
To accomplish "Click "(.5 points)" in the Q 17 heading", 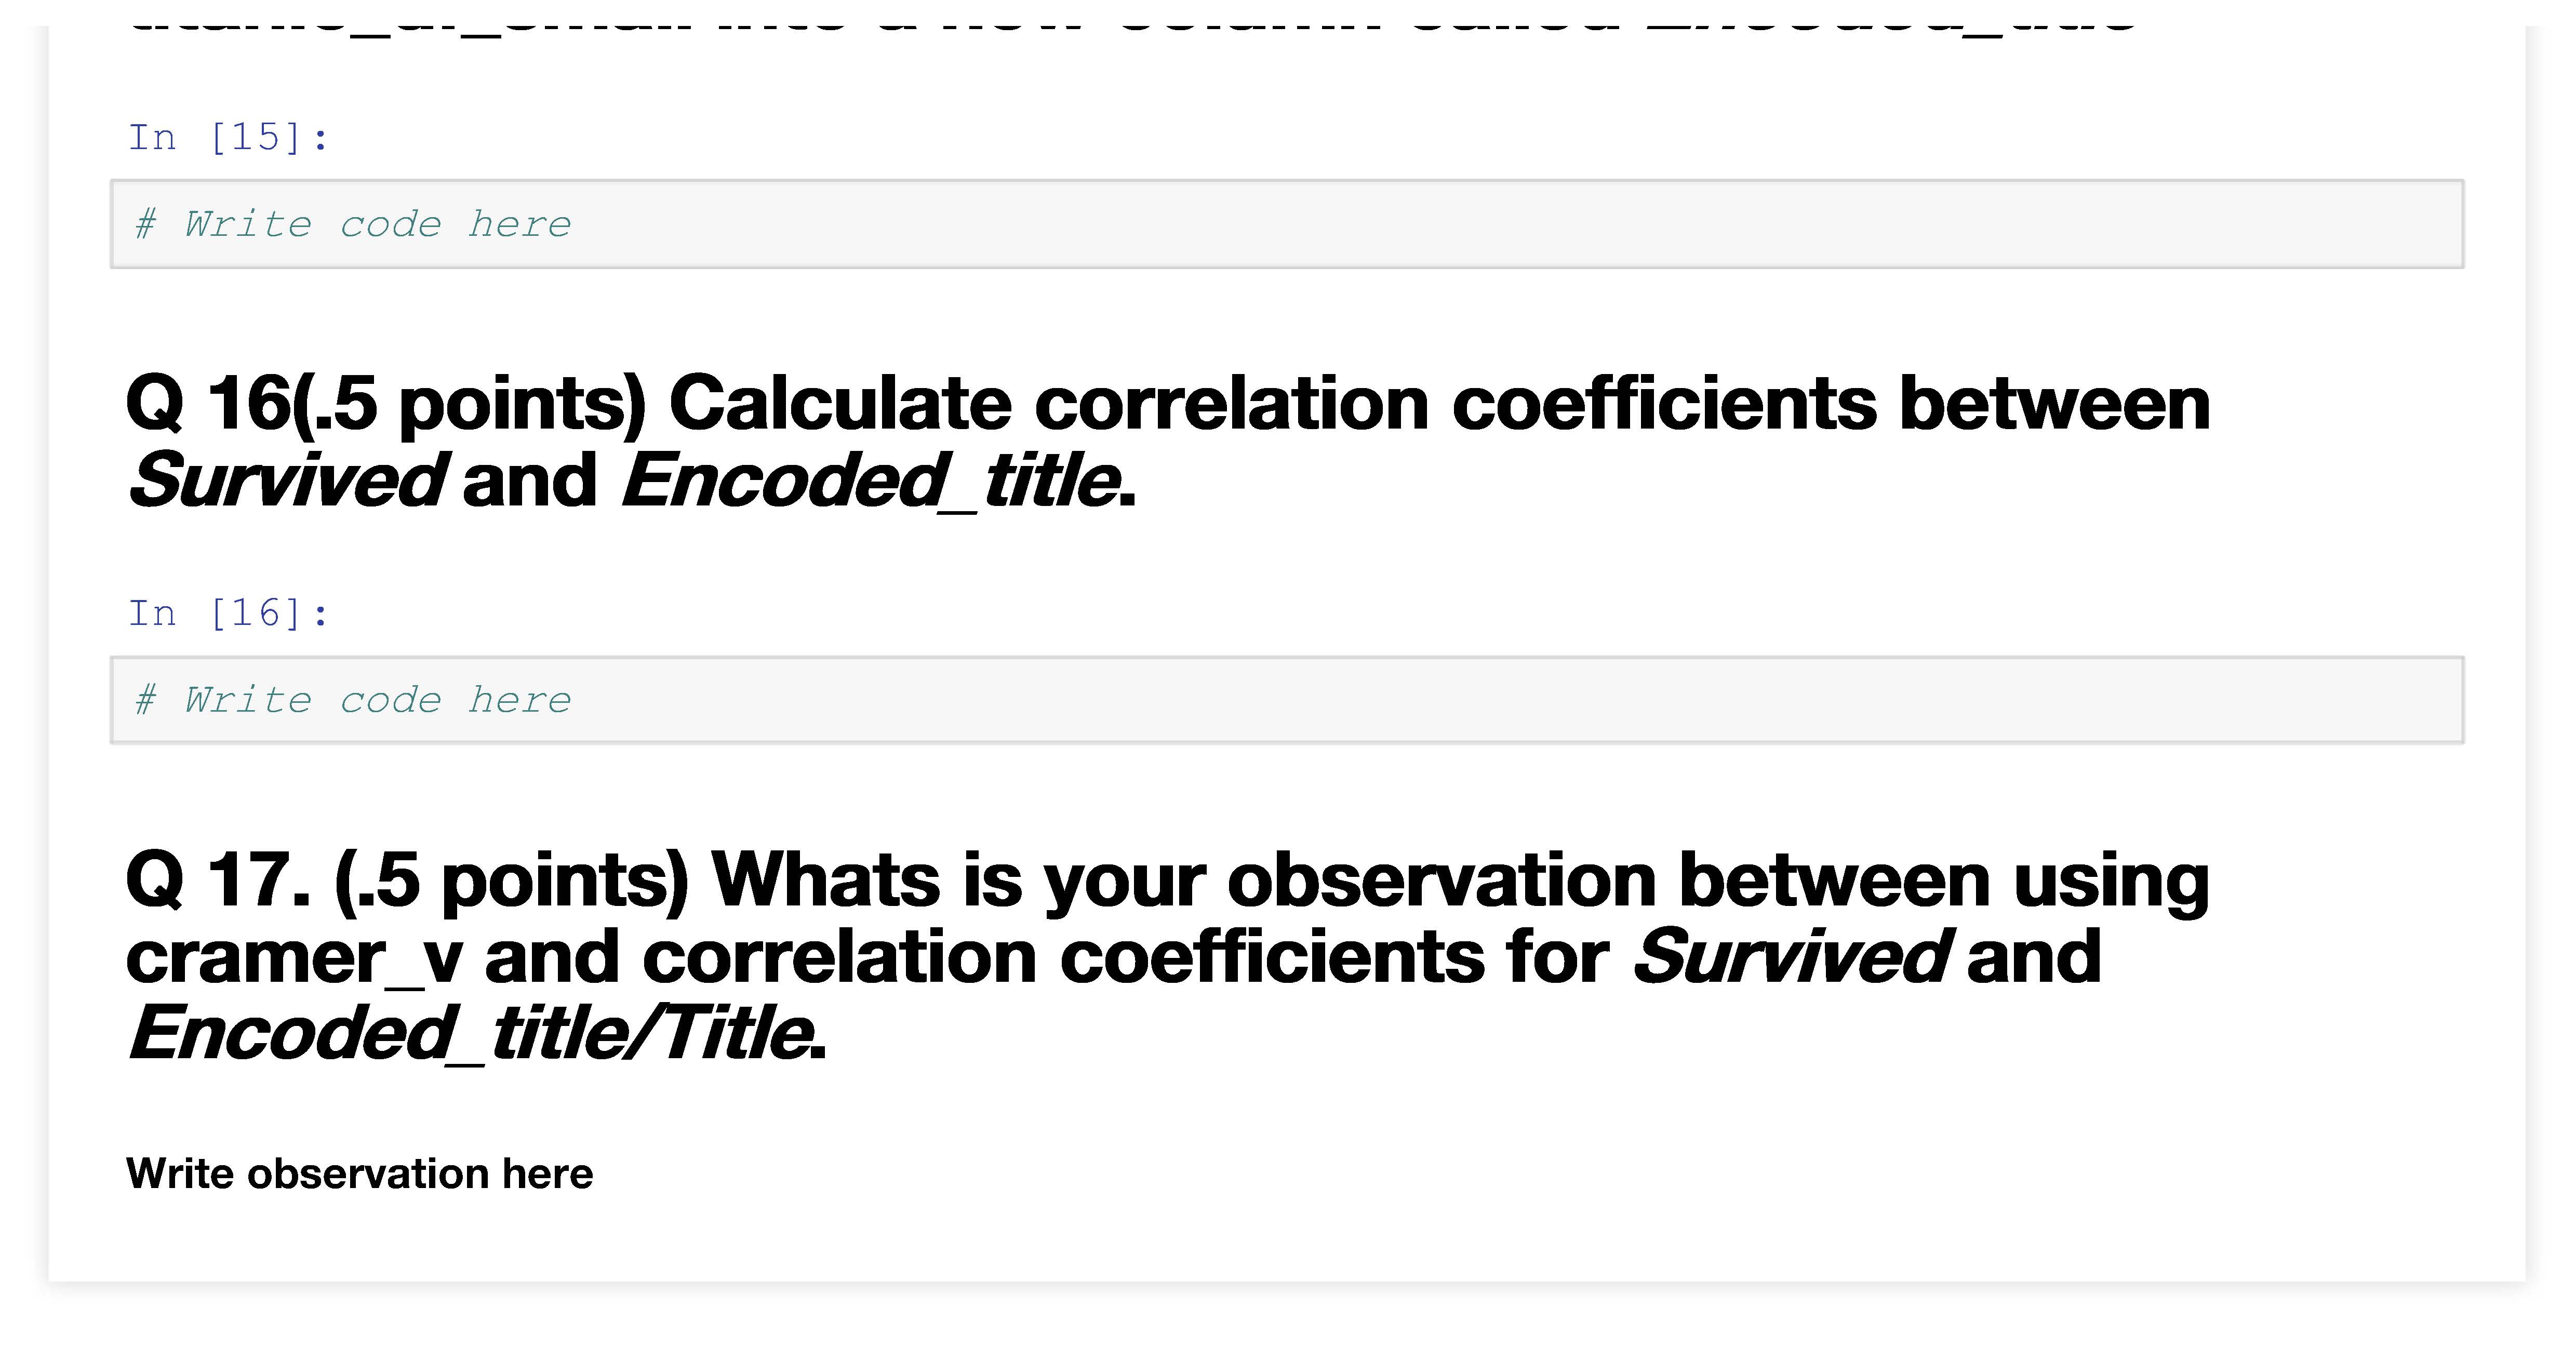I will [x=512, y=880].
